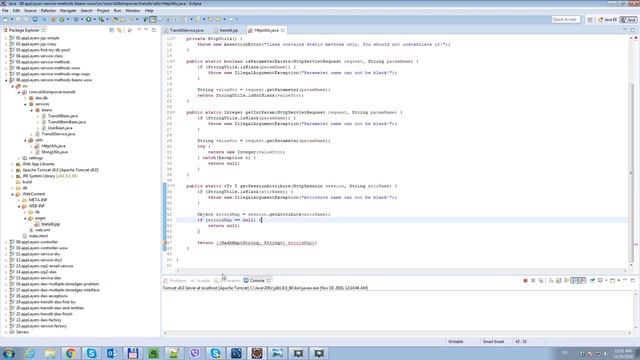
Task: Click Remove All Terminated Launches icon
Action: (x=541, y=280)
